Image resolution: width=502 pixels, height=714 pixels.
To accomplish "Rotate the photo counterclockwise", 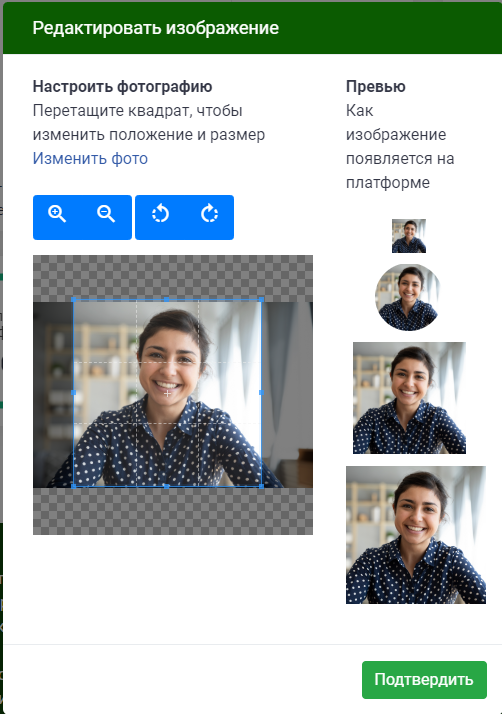I will click(160, 214).
